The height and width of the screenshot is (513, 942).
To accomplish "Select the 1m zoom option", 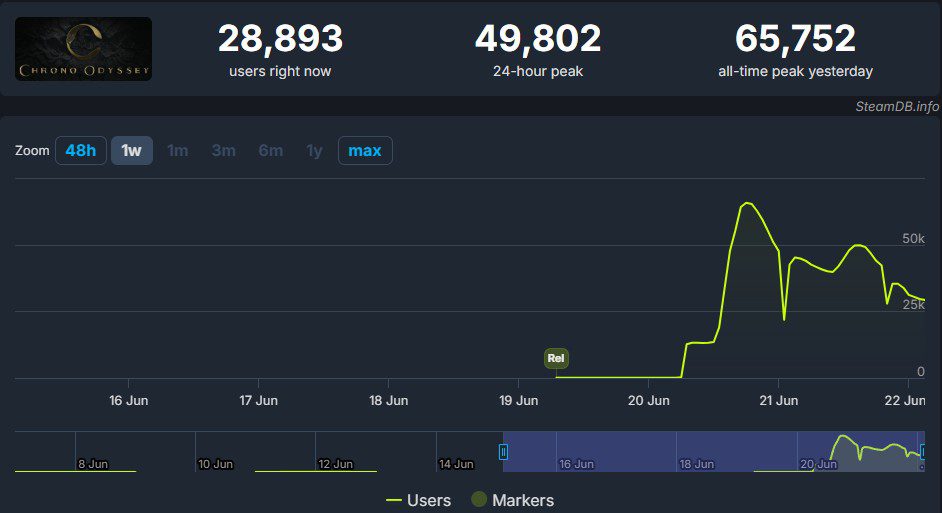I will (x=177, y=151).
